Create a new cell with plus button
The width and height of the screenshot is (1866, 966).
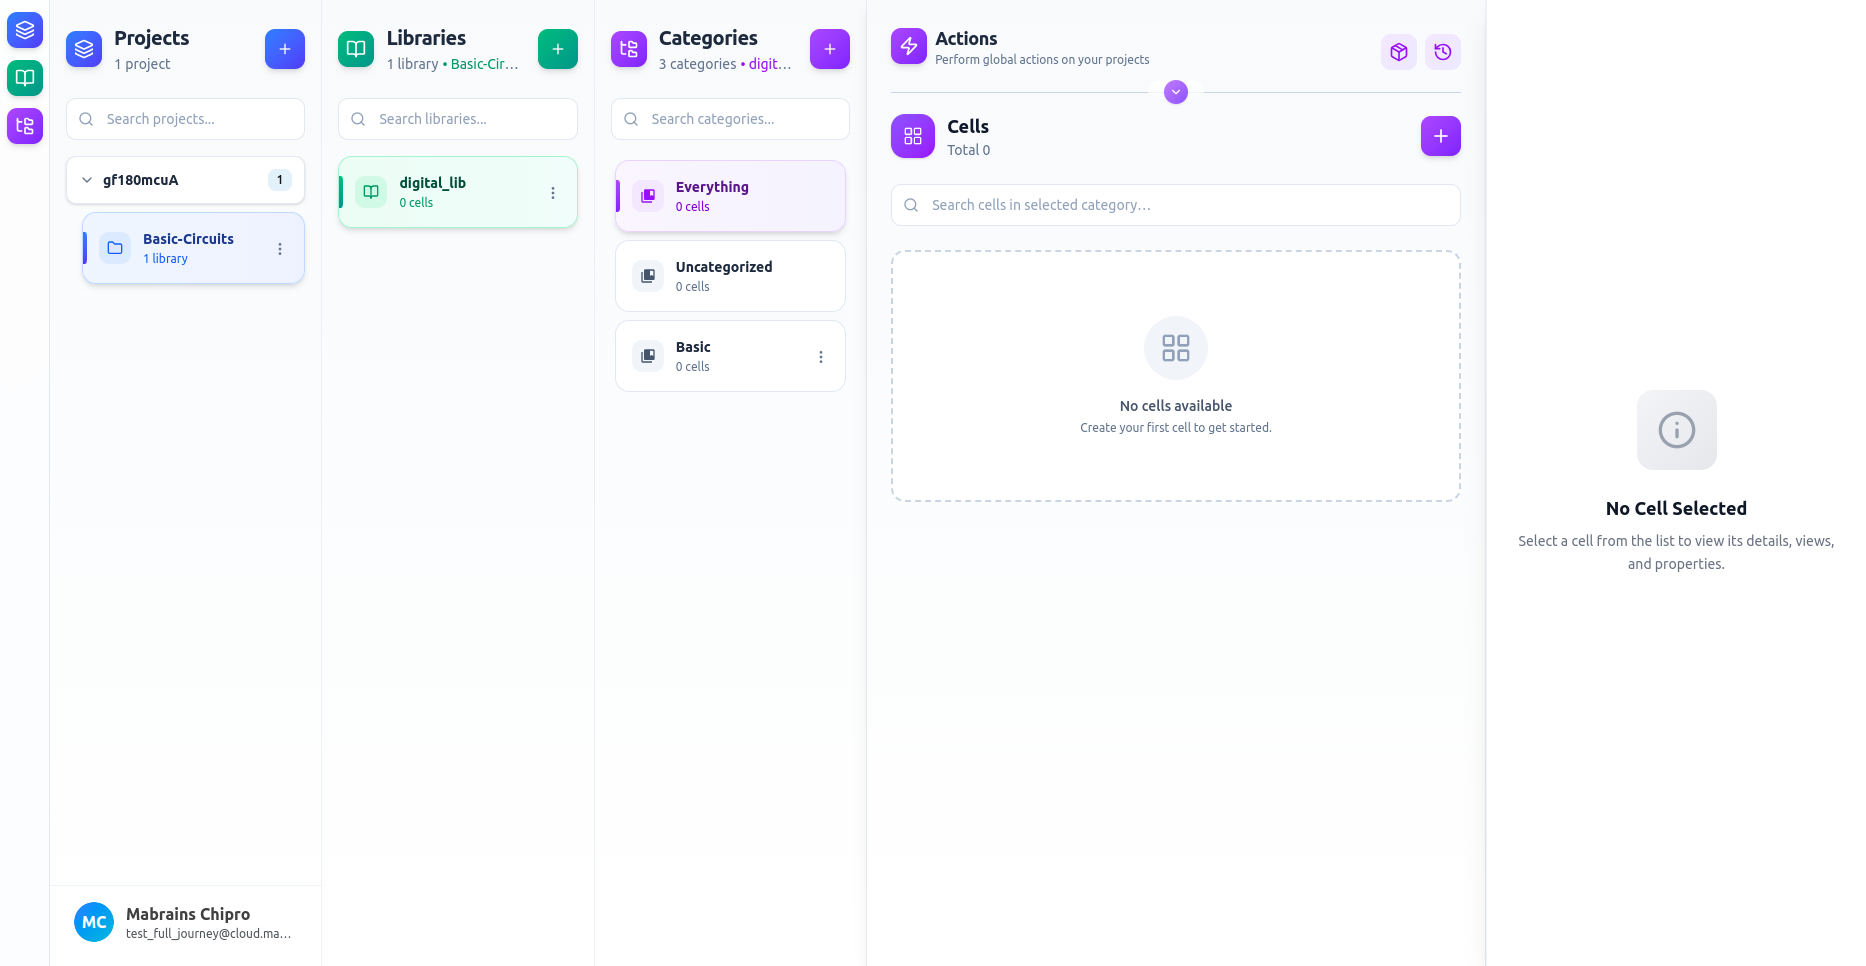click(1440, 136)
